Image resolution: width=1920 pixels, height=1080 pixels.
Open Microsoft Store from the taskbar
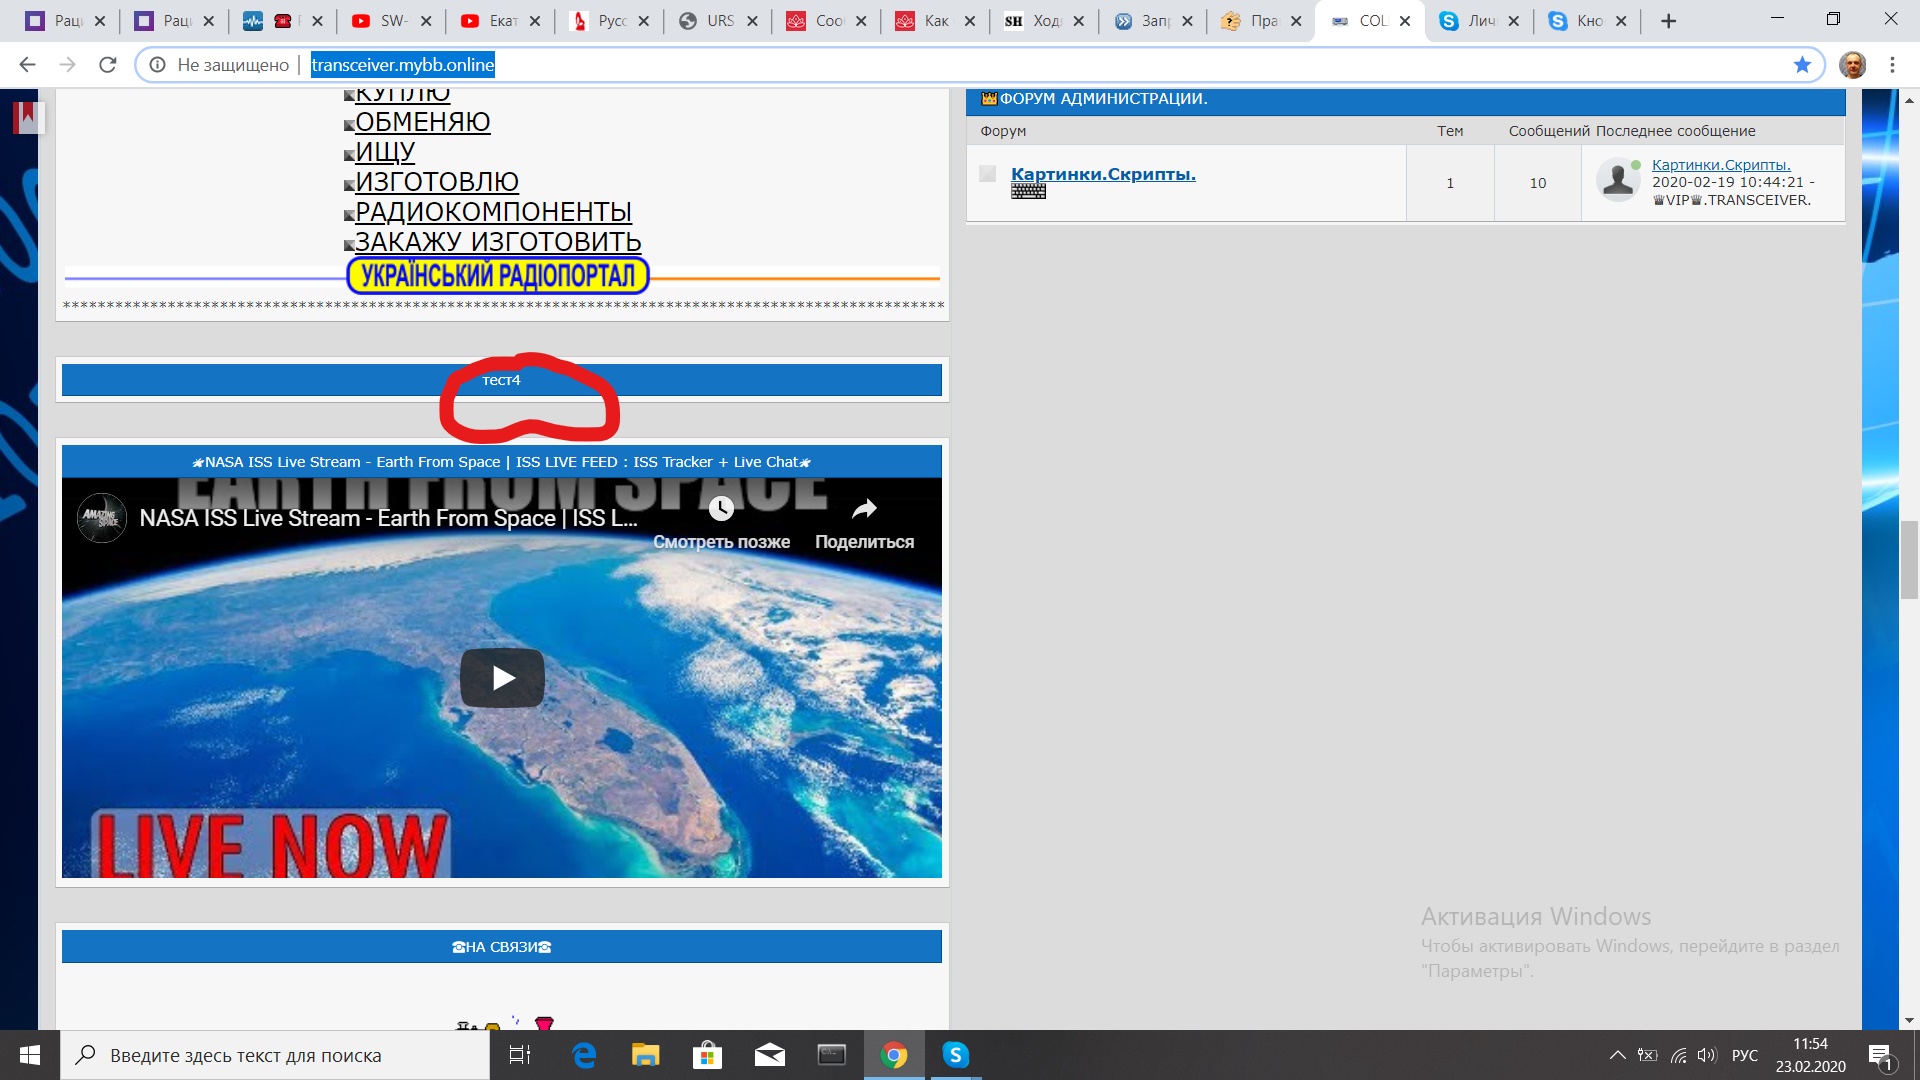707,1055
